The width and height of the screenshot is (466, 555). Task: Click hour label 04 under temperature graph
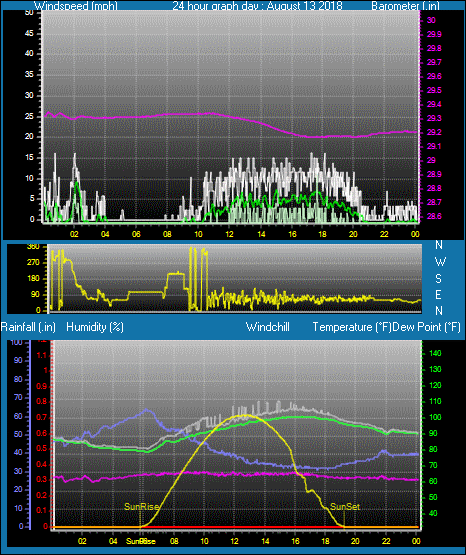(113, 541)
